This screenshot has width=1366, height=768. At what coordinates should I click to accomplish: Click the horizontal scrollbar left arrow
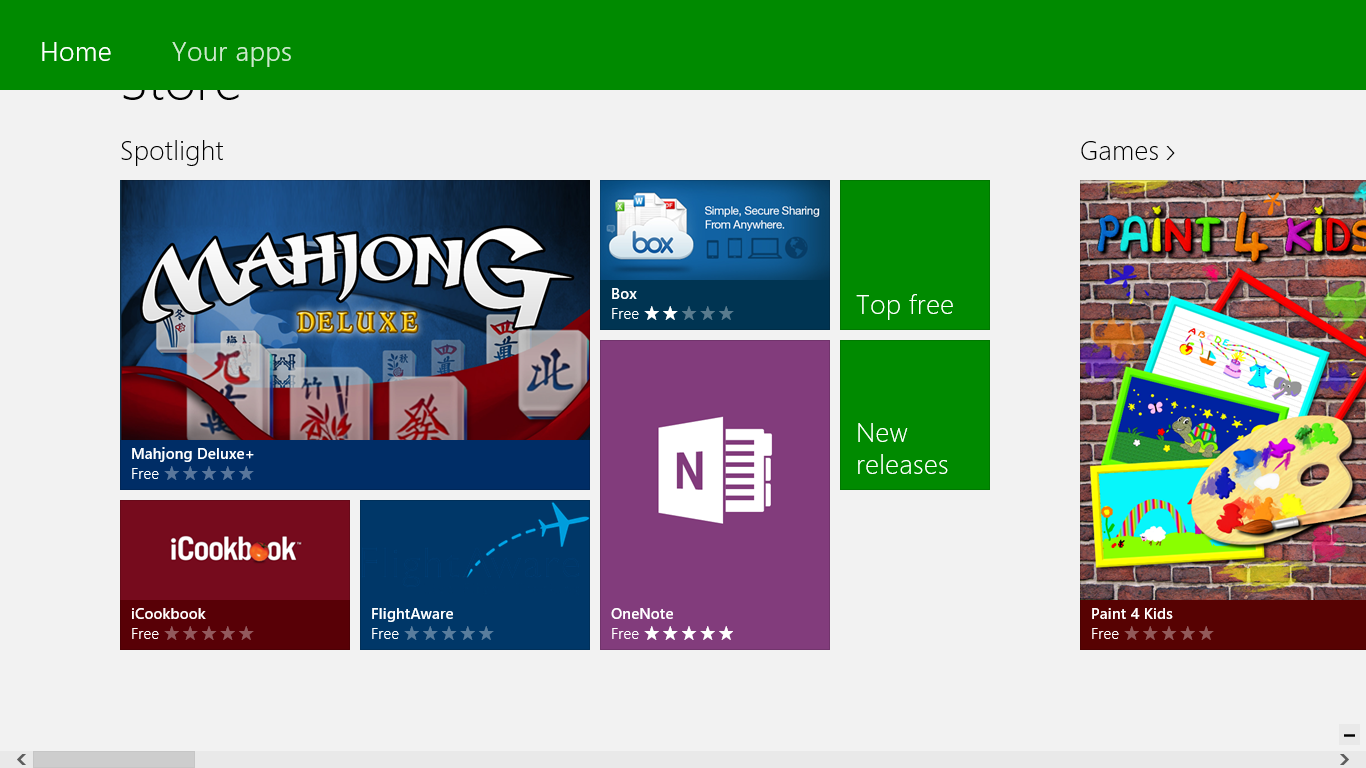(x=22, y=760)
